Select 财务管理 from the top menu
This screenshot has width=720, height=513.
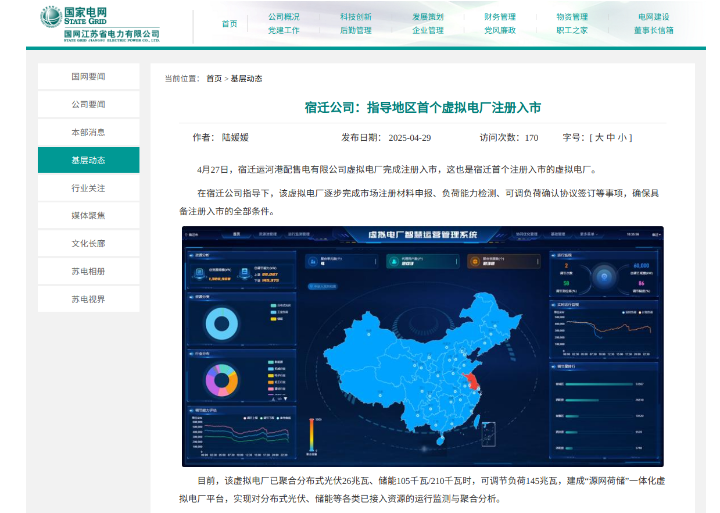tap(500, 17)
